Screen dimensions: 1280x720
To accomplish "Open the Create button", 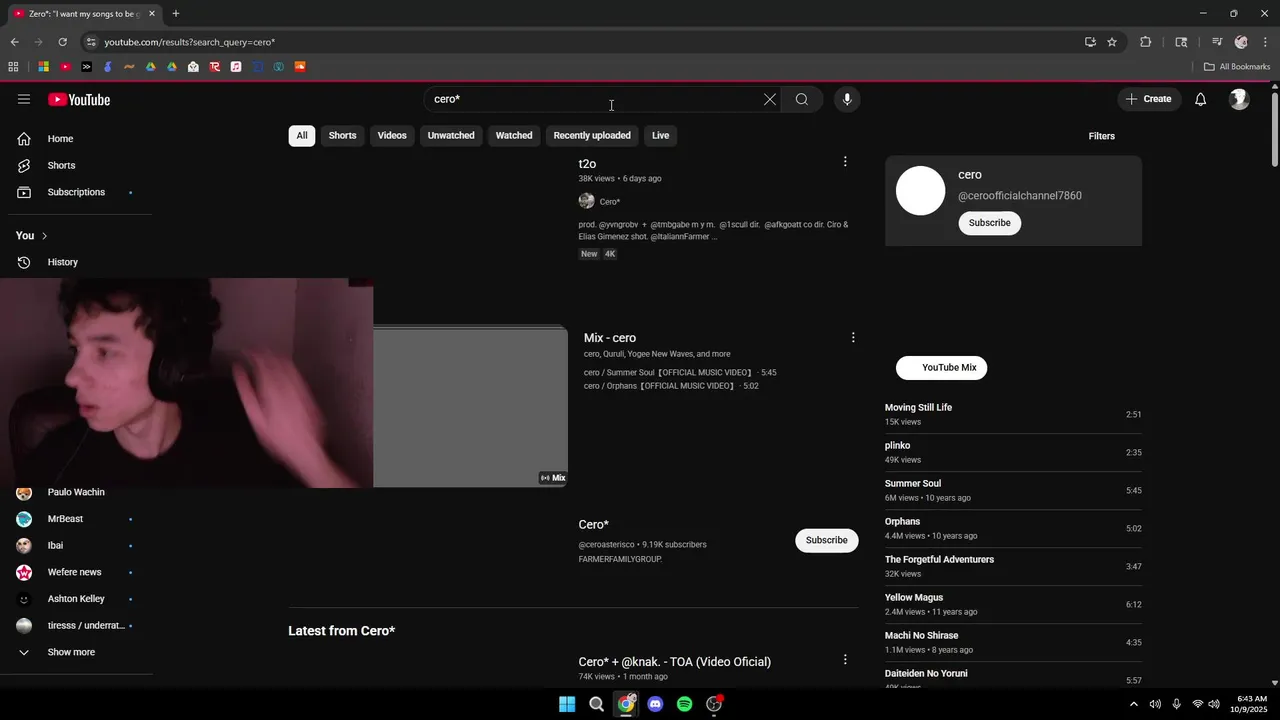I will tap(1148, 99).
